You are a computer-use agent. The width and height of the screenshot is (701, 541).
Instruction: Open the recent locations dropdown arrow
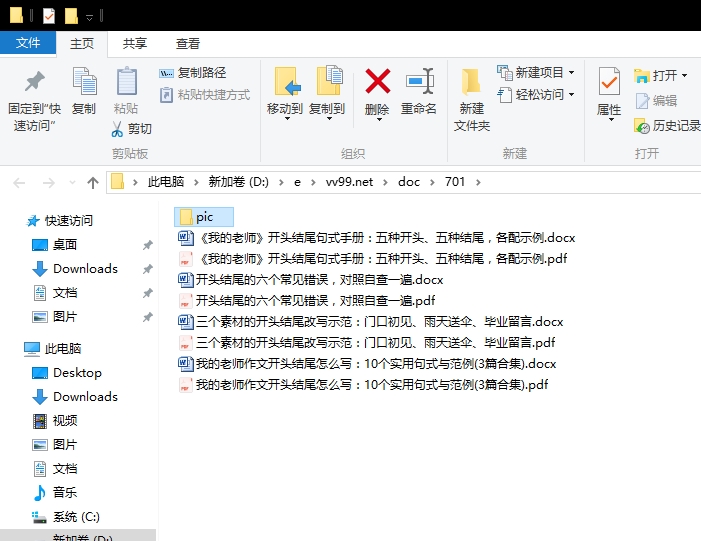pyautogui.click(x=72, y=183)
